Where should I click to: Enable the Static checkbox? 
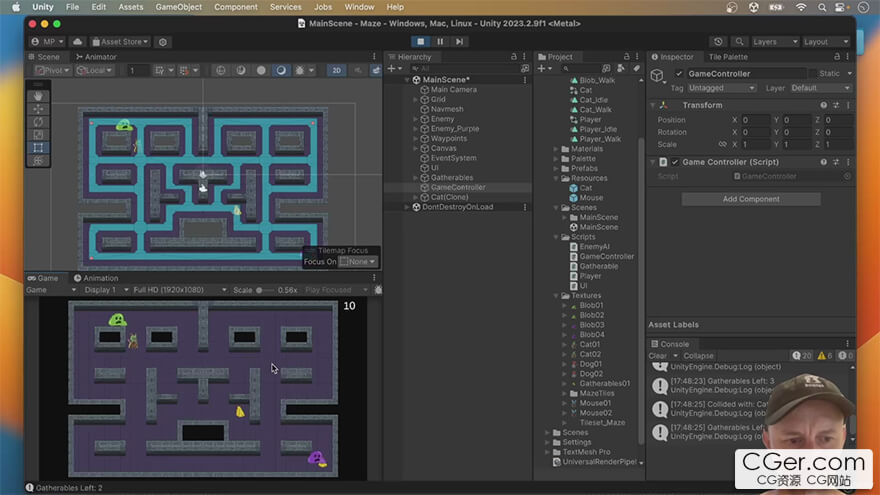(x=812, y=74)
